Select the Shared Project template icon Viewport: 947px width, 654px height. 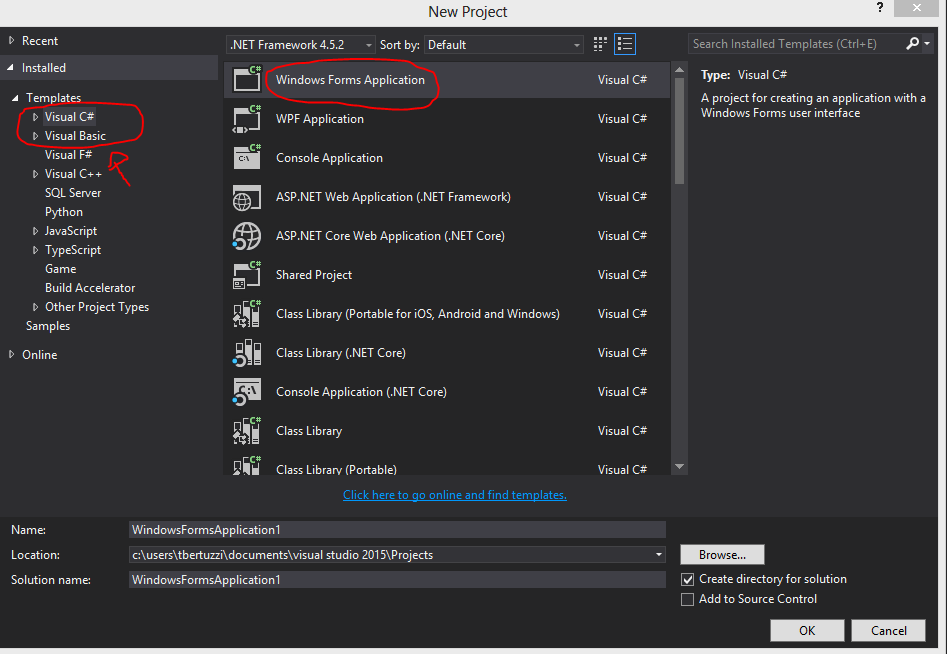pos(247,274)
